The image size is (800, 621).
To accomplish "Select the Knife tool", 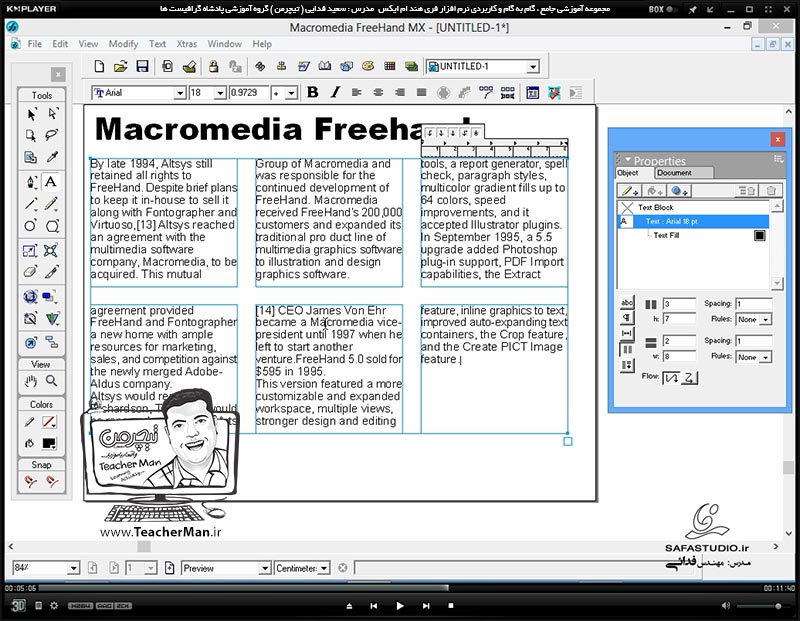I will 52,271.
